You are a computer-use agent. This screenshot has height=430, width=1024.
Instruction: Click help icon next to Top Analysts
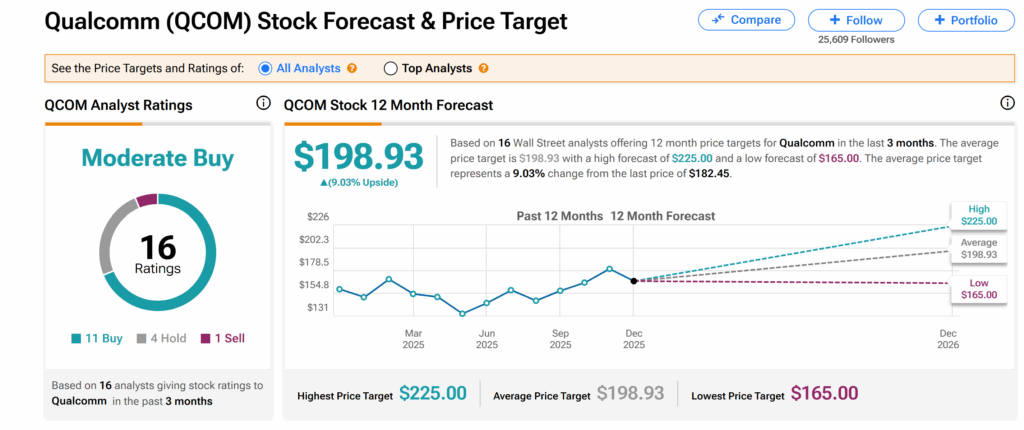click(484, 69)
